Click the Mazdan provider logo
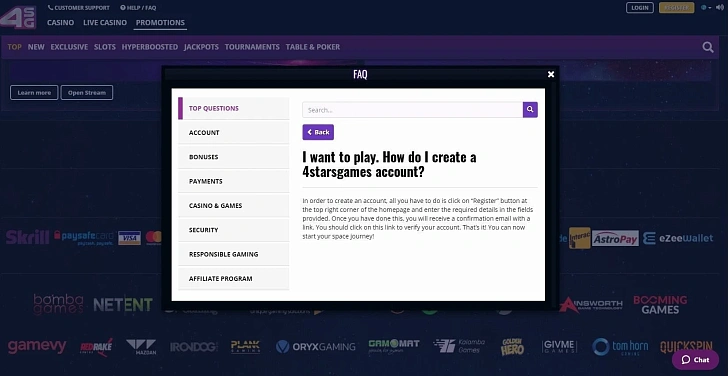 pyautogui.click(x=141, y=347)
